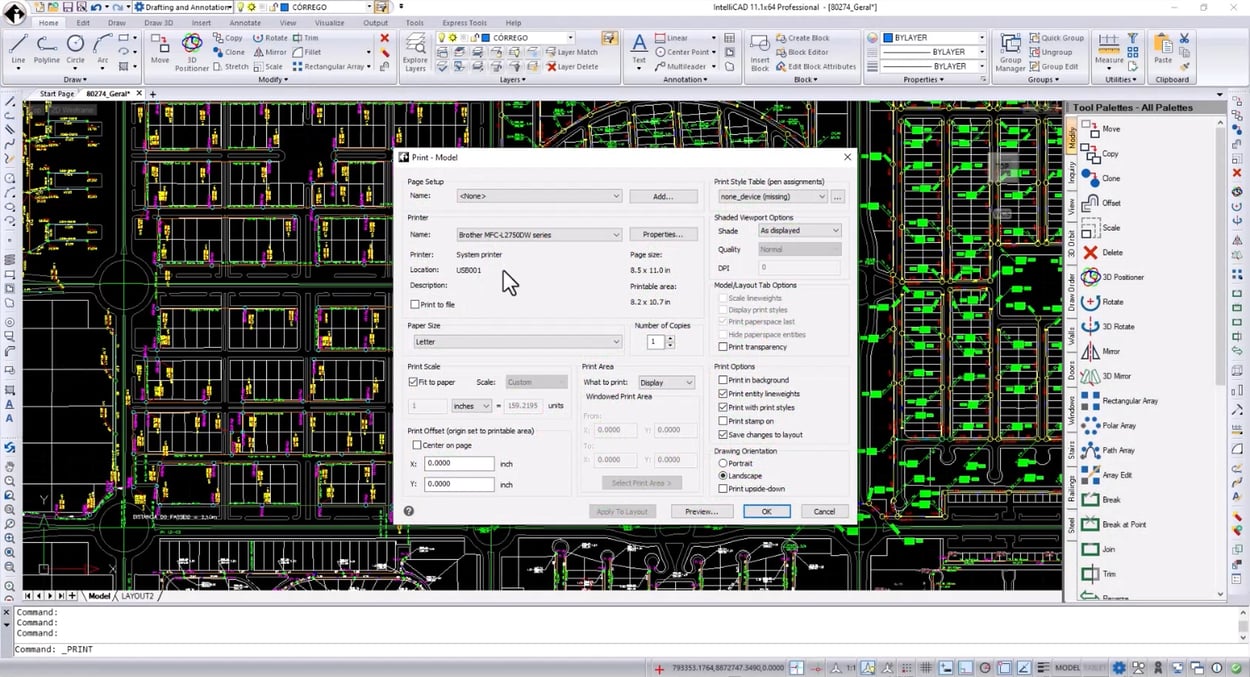Viewport: 1250px width, 677px height.
Task: Click the Preview... button
Action: click(x=701, y=511)
